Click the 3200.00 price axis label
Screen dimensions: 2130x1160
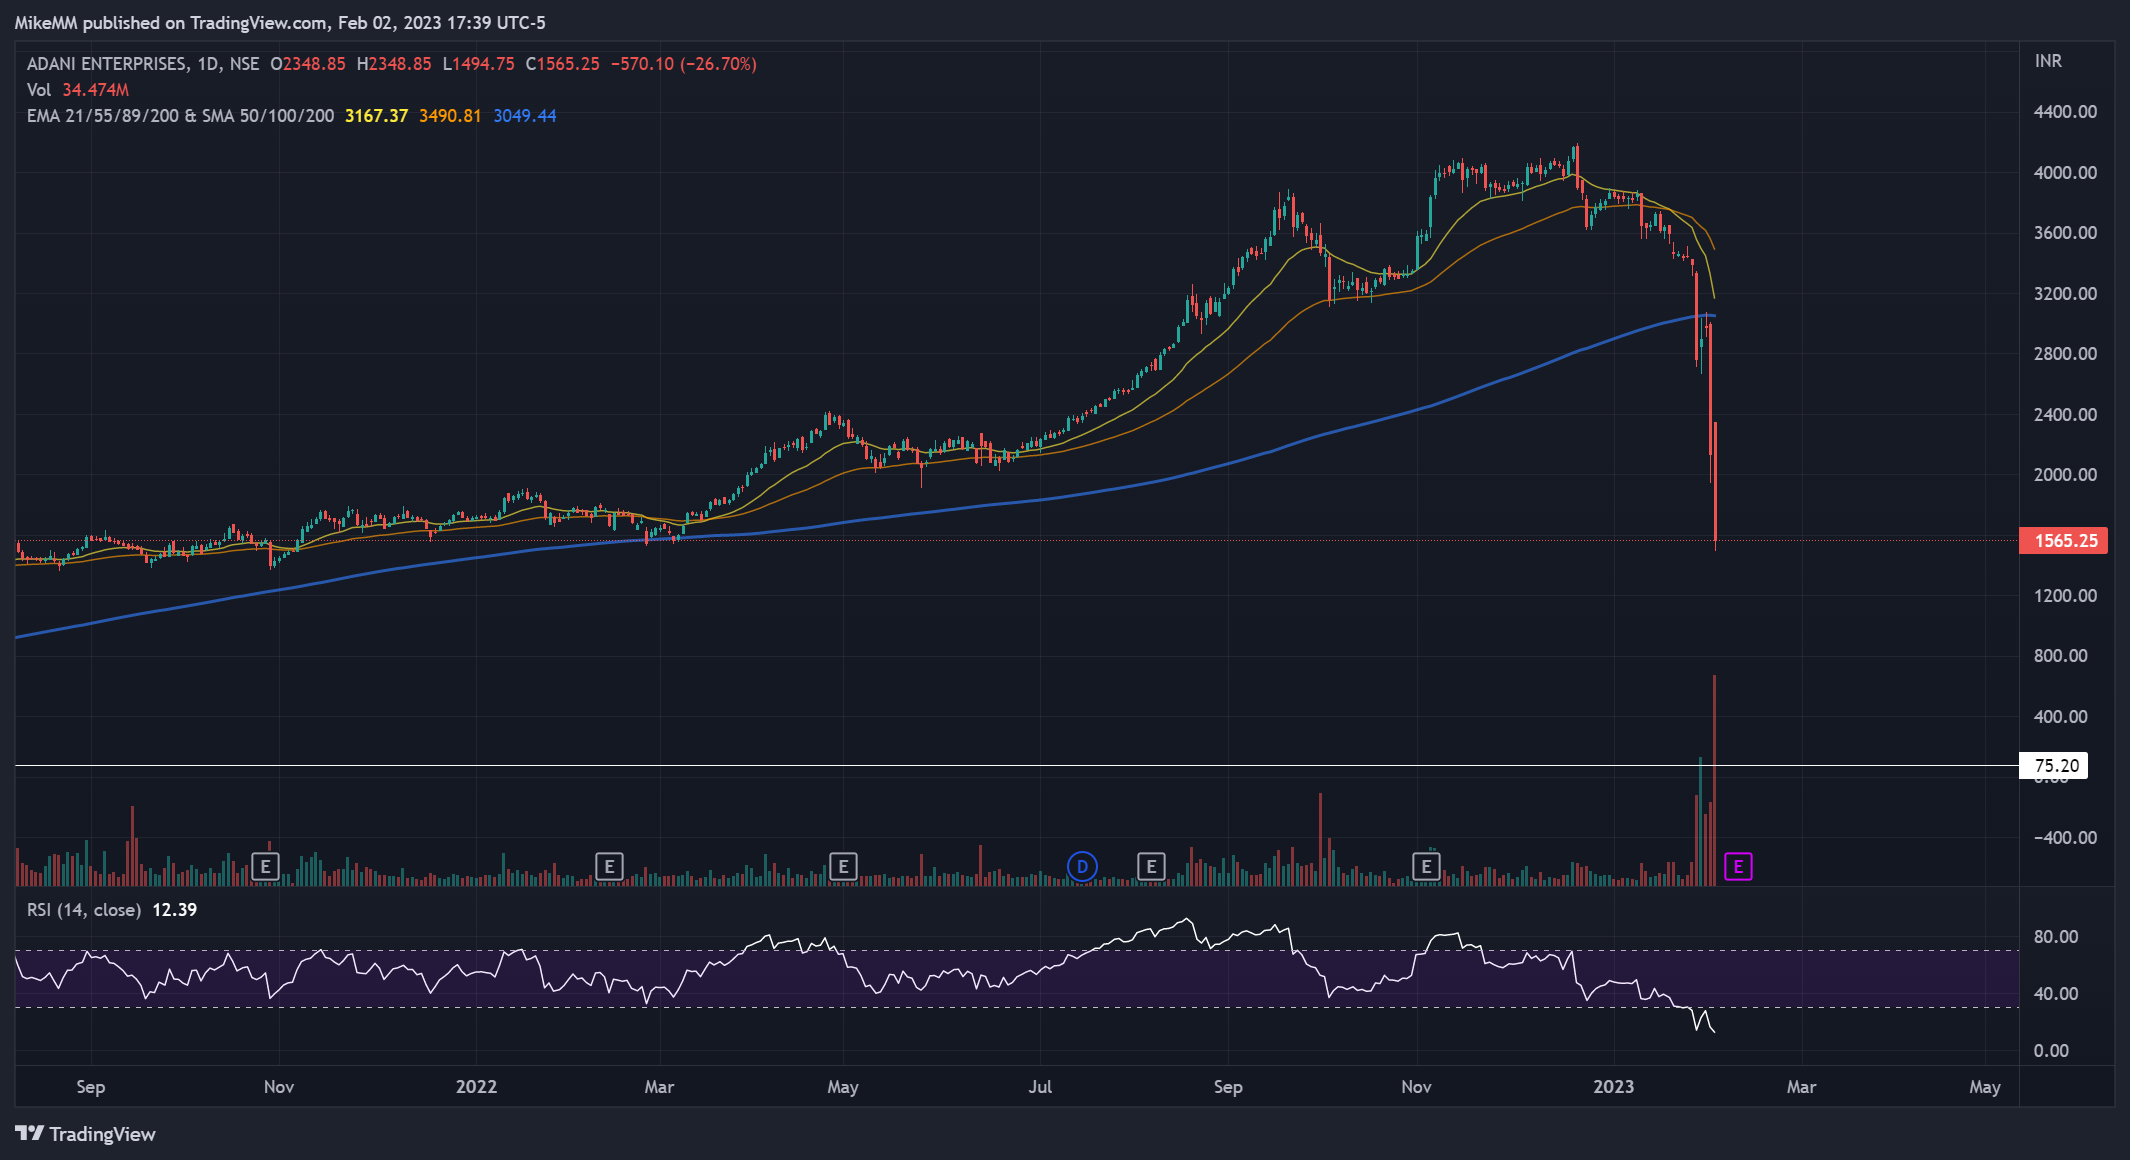point(2065,293)
